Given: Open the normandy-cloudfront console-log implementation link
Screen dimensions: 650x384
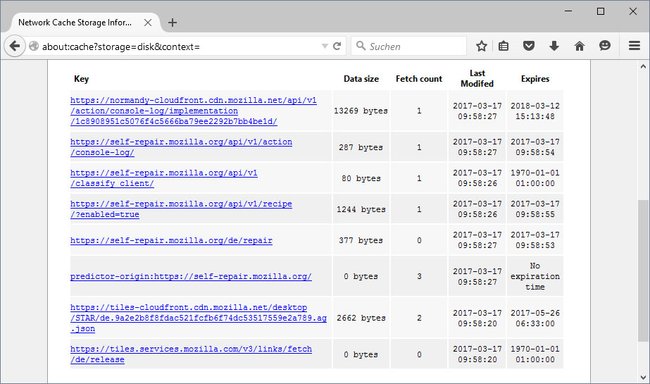Looking at the screenshot, I should (x=193, y=111).
